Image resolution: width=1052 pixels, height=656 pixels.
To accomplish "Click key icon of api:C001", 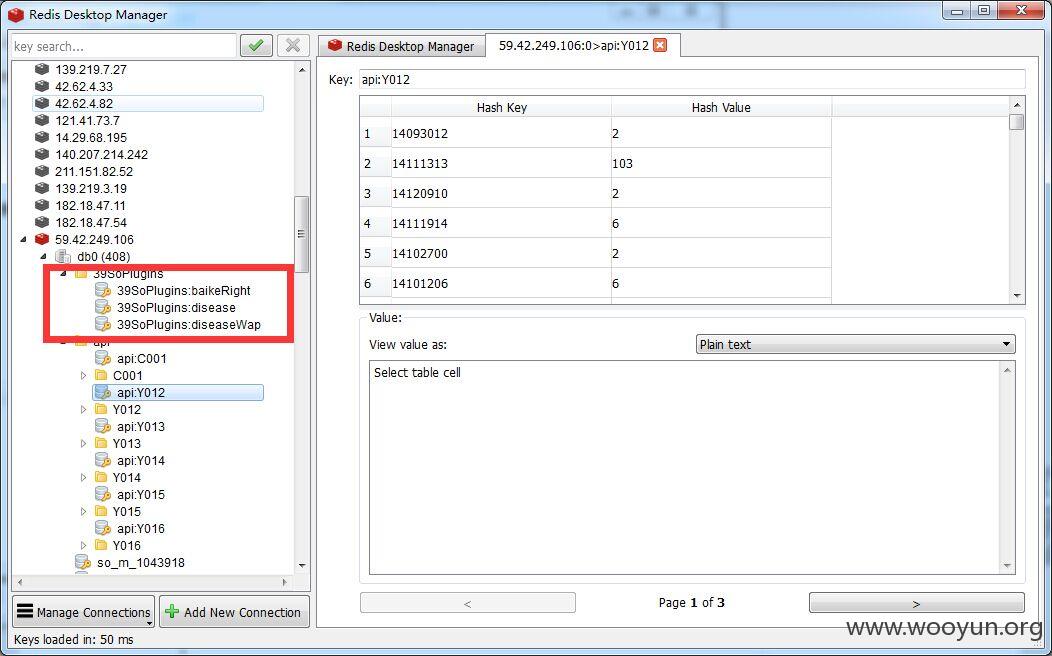I will click(x=103, y=358).
